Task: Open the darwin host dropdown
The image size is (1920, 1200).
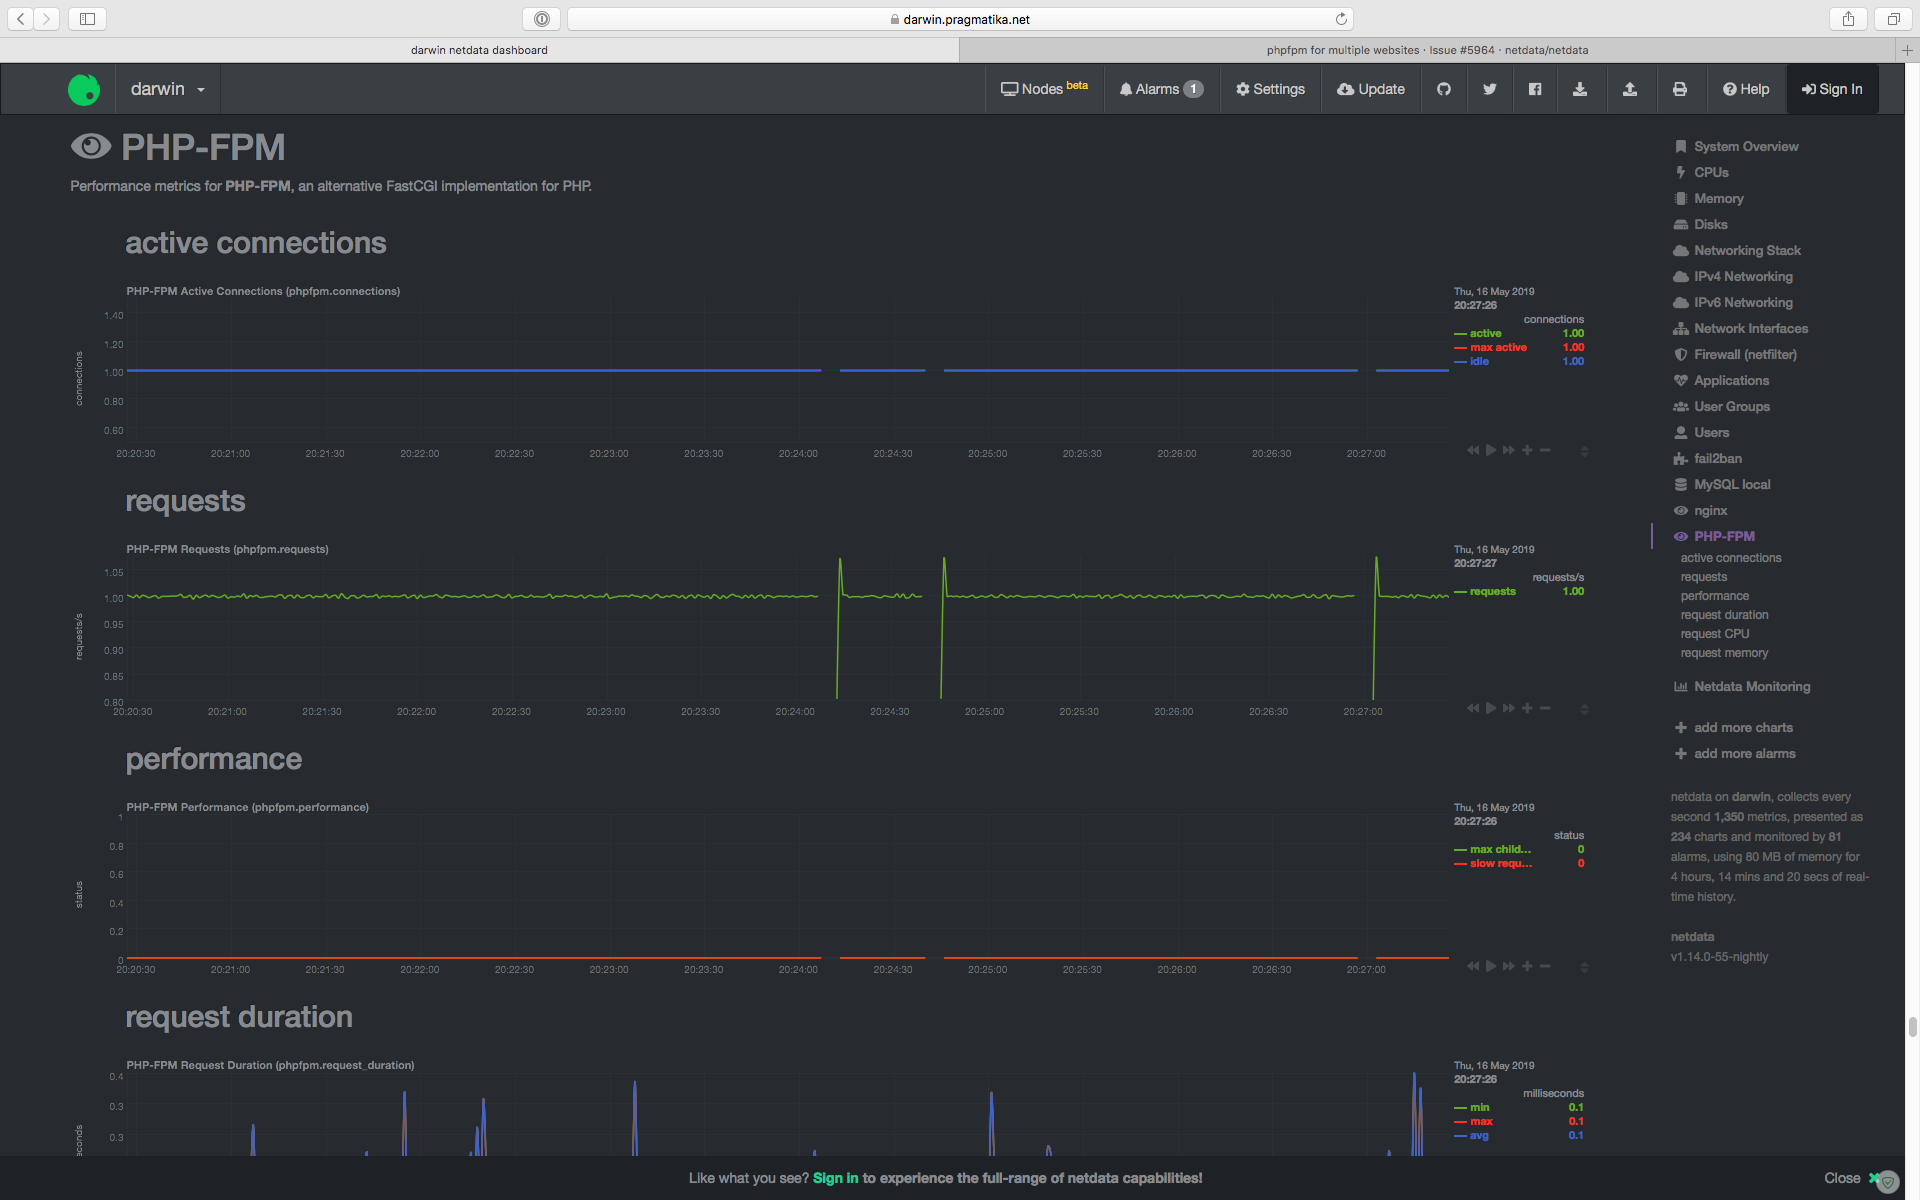Action: (167, 89)
